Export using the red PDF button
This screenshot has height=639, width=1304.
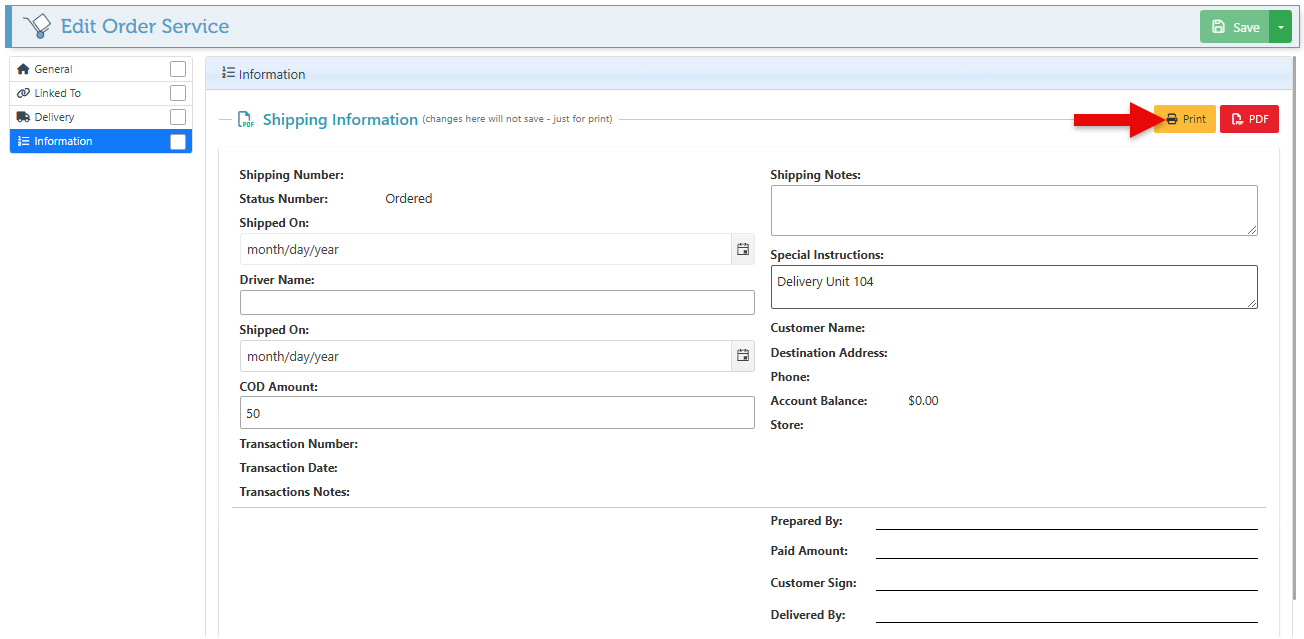1249,119
